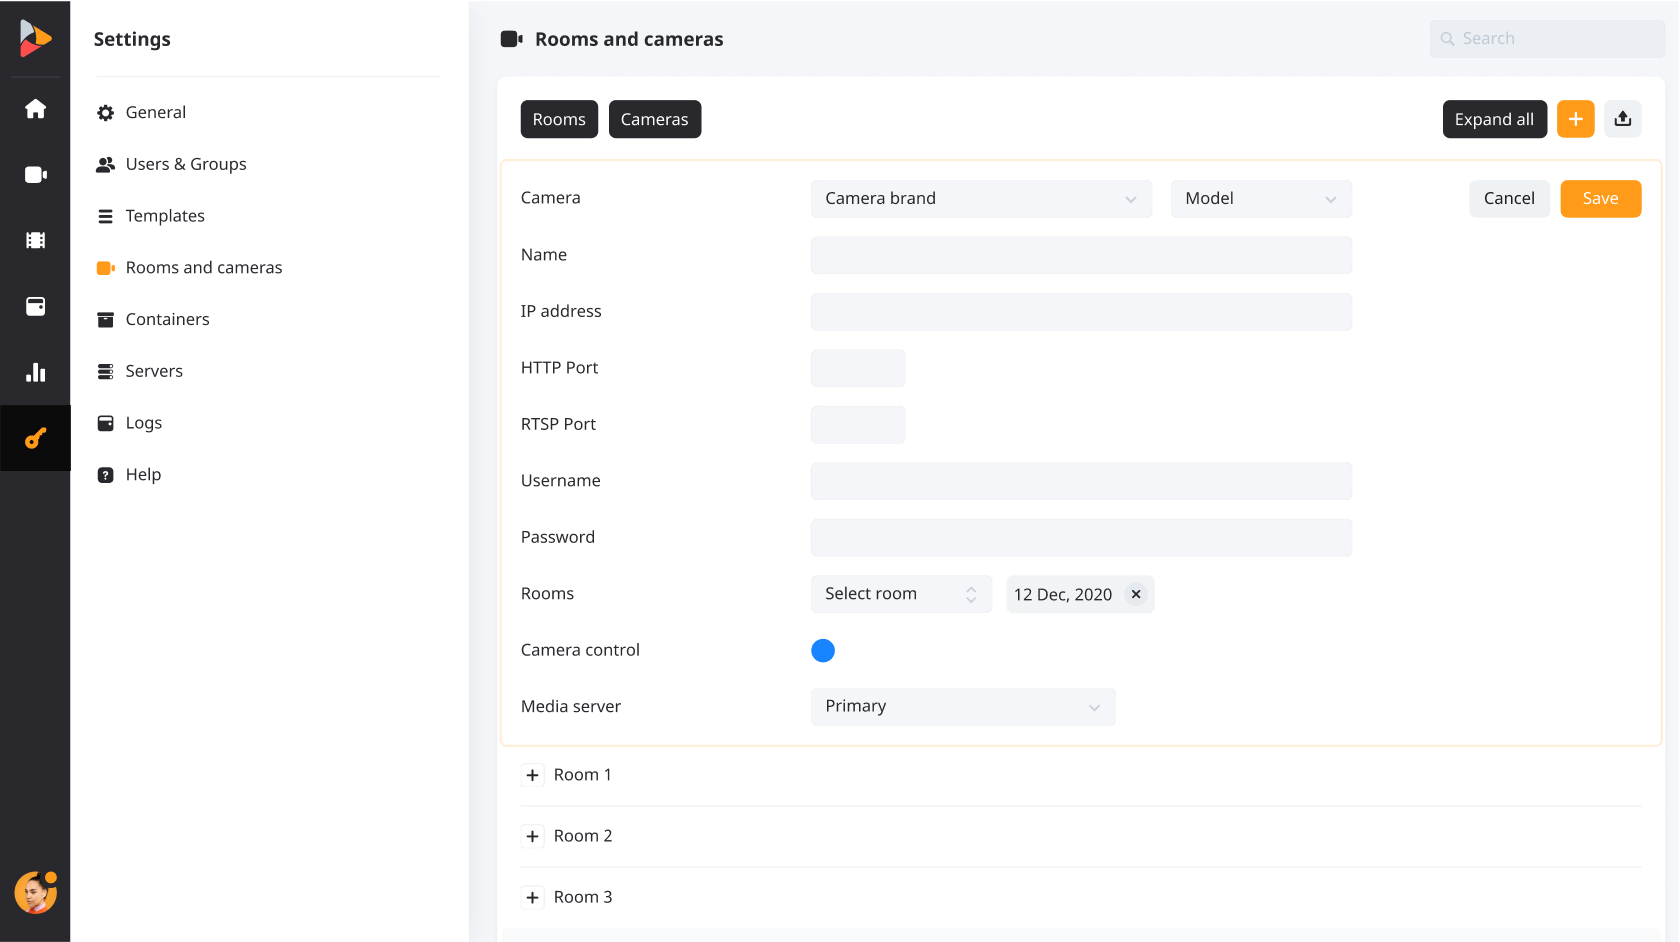
Task: Expand the Room 3 row
Action: point(533,898)
